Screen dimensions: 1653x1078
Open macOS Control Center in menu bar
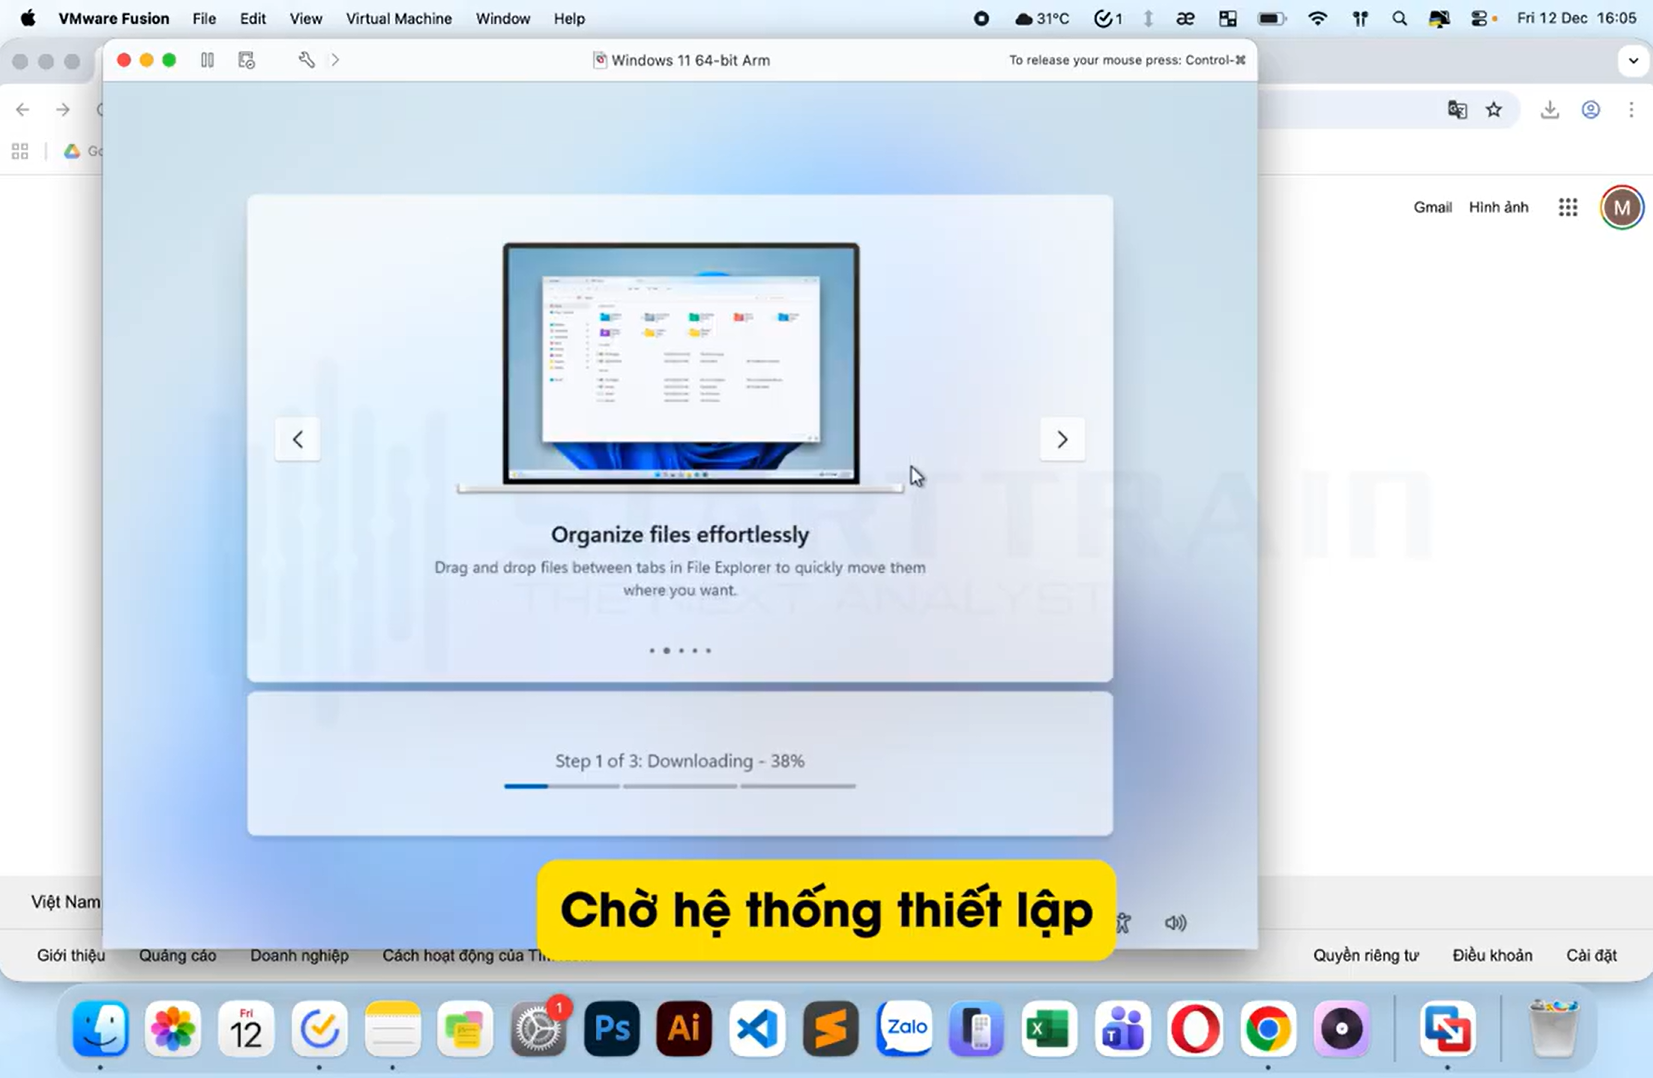coord(1480,19)
